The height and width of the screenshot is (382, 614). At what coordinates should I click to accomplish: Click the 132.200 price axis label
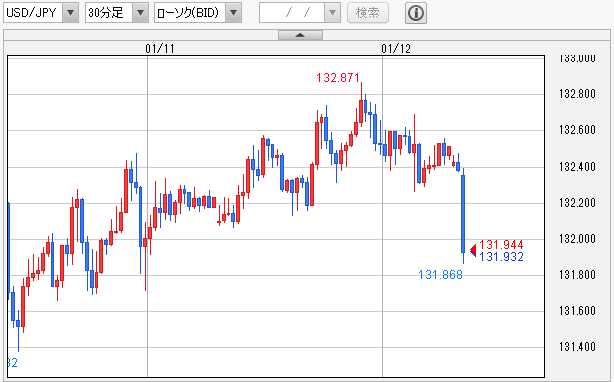(x=577, y=203)
